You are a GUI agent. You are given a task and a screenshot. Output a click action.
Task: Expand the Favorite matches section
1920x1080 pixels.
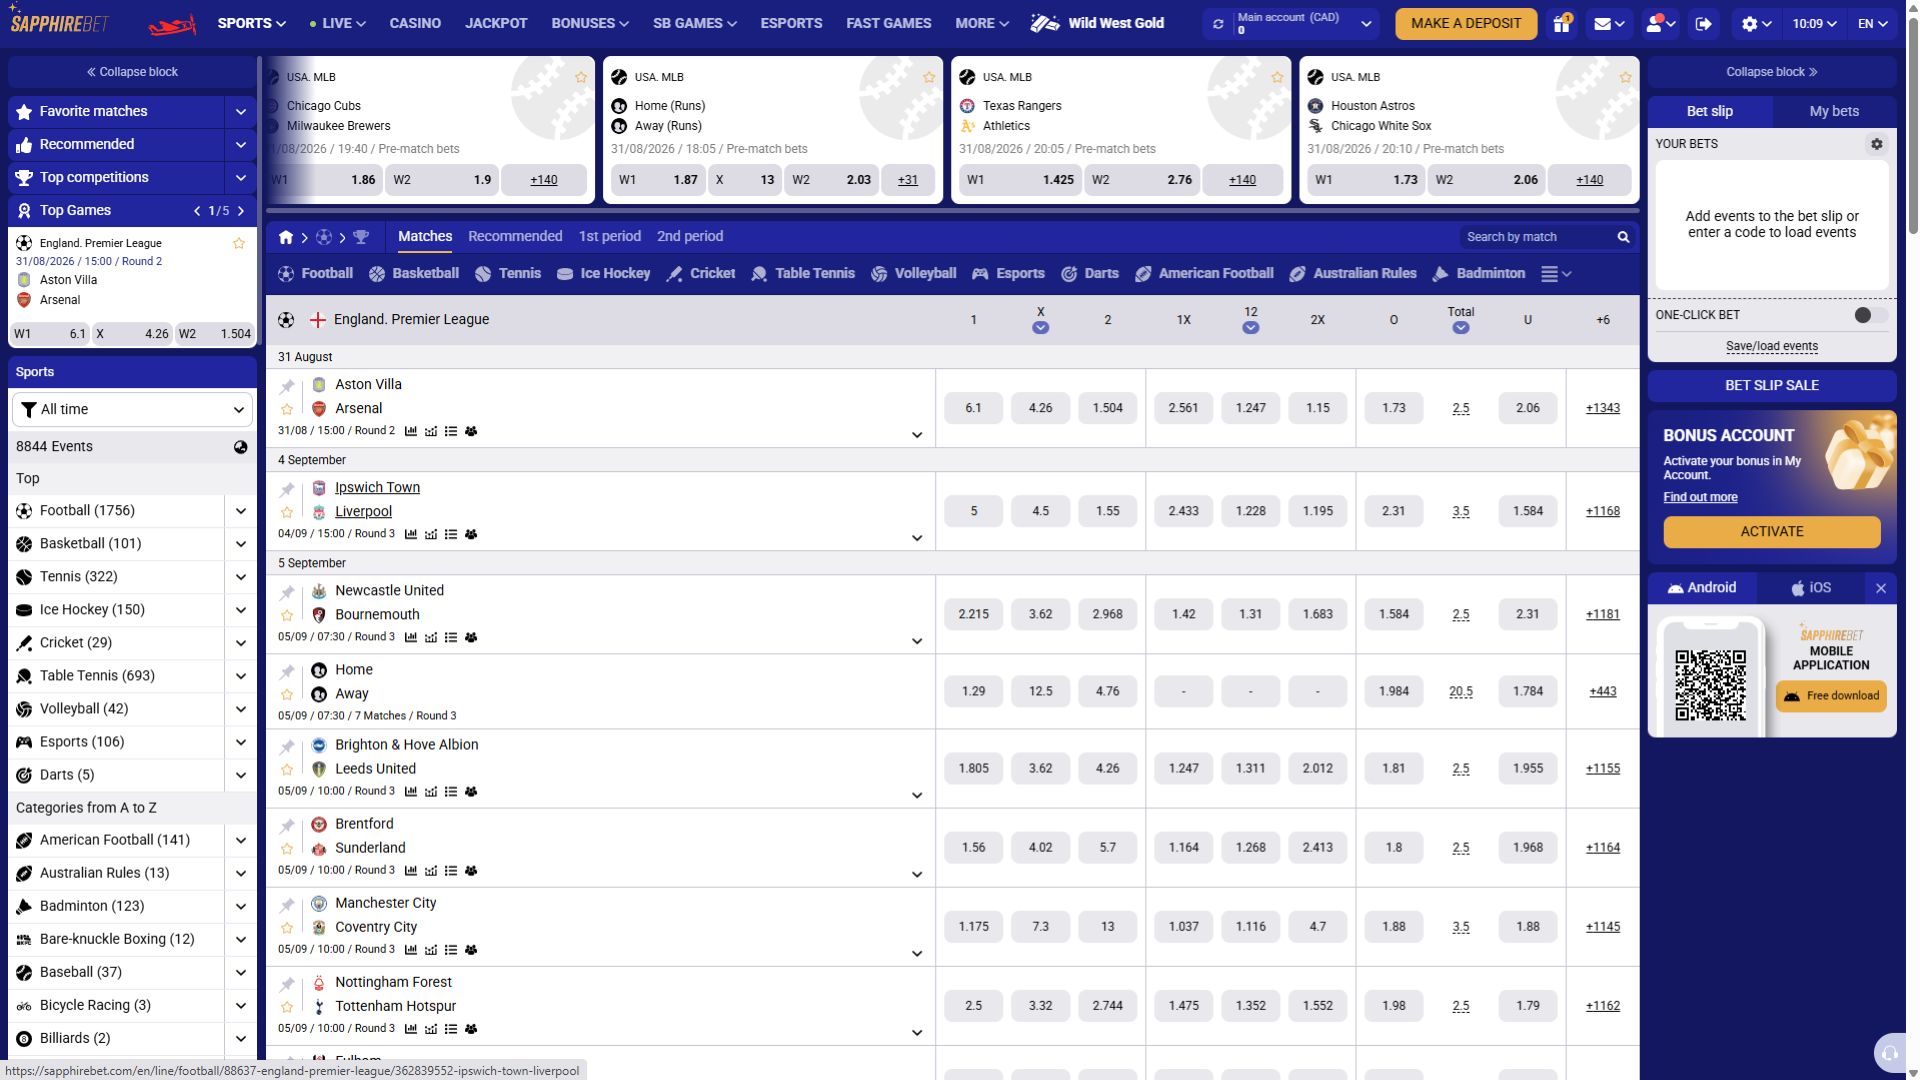[x=241, y=112]
